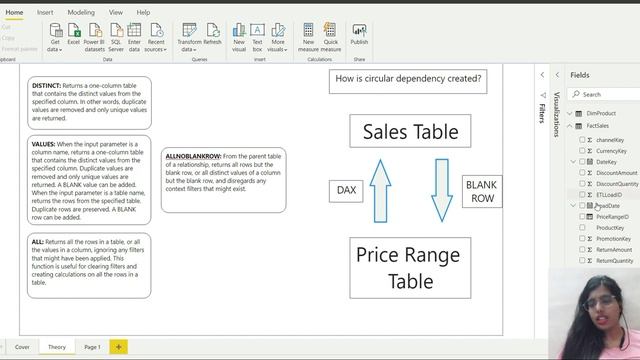Check the PriceRangeID field
This screenshot has height=360, width=640.
pyautogui.click(x=582, y=216)
